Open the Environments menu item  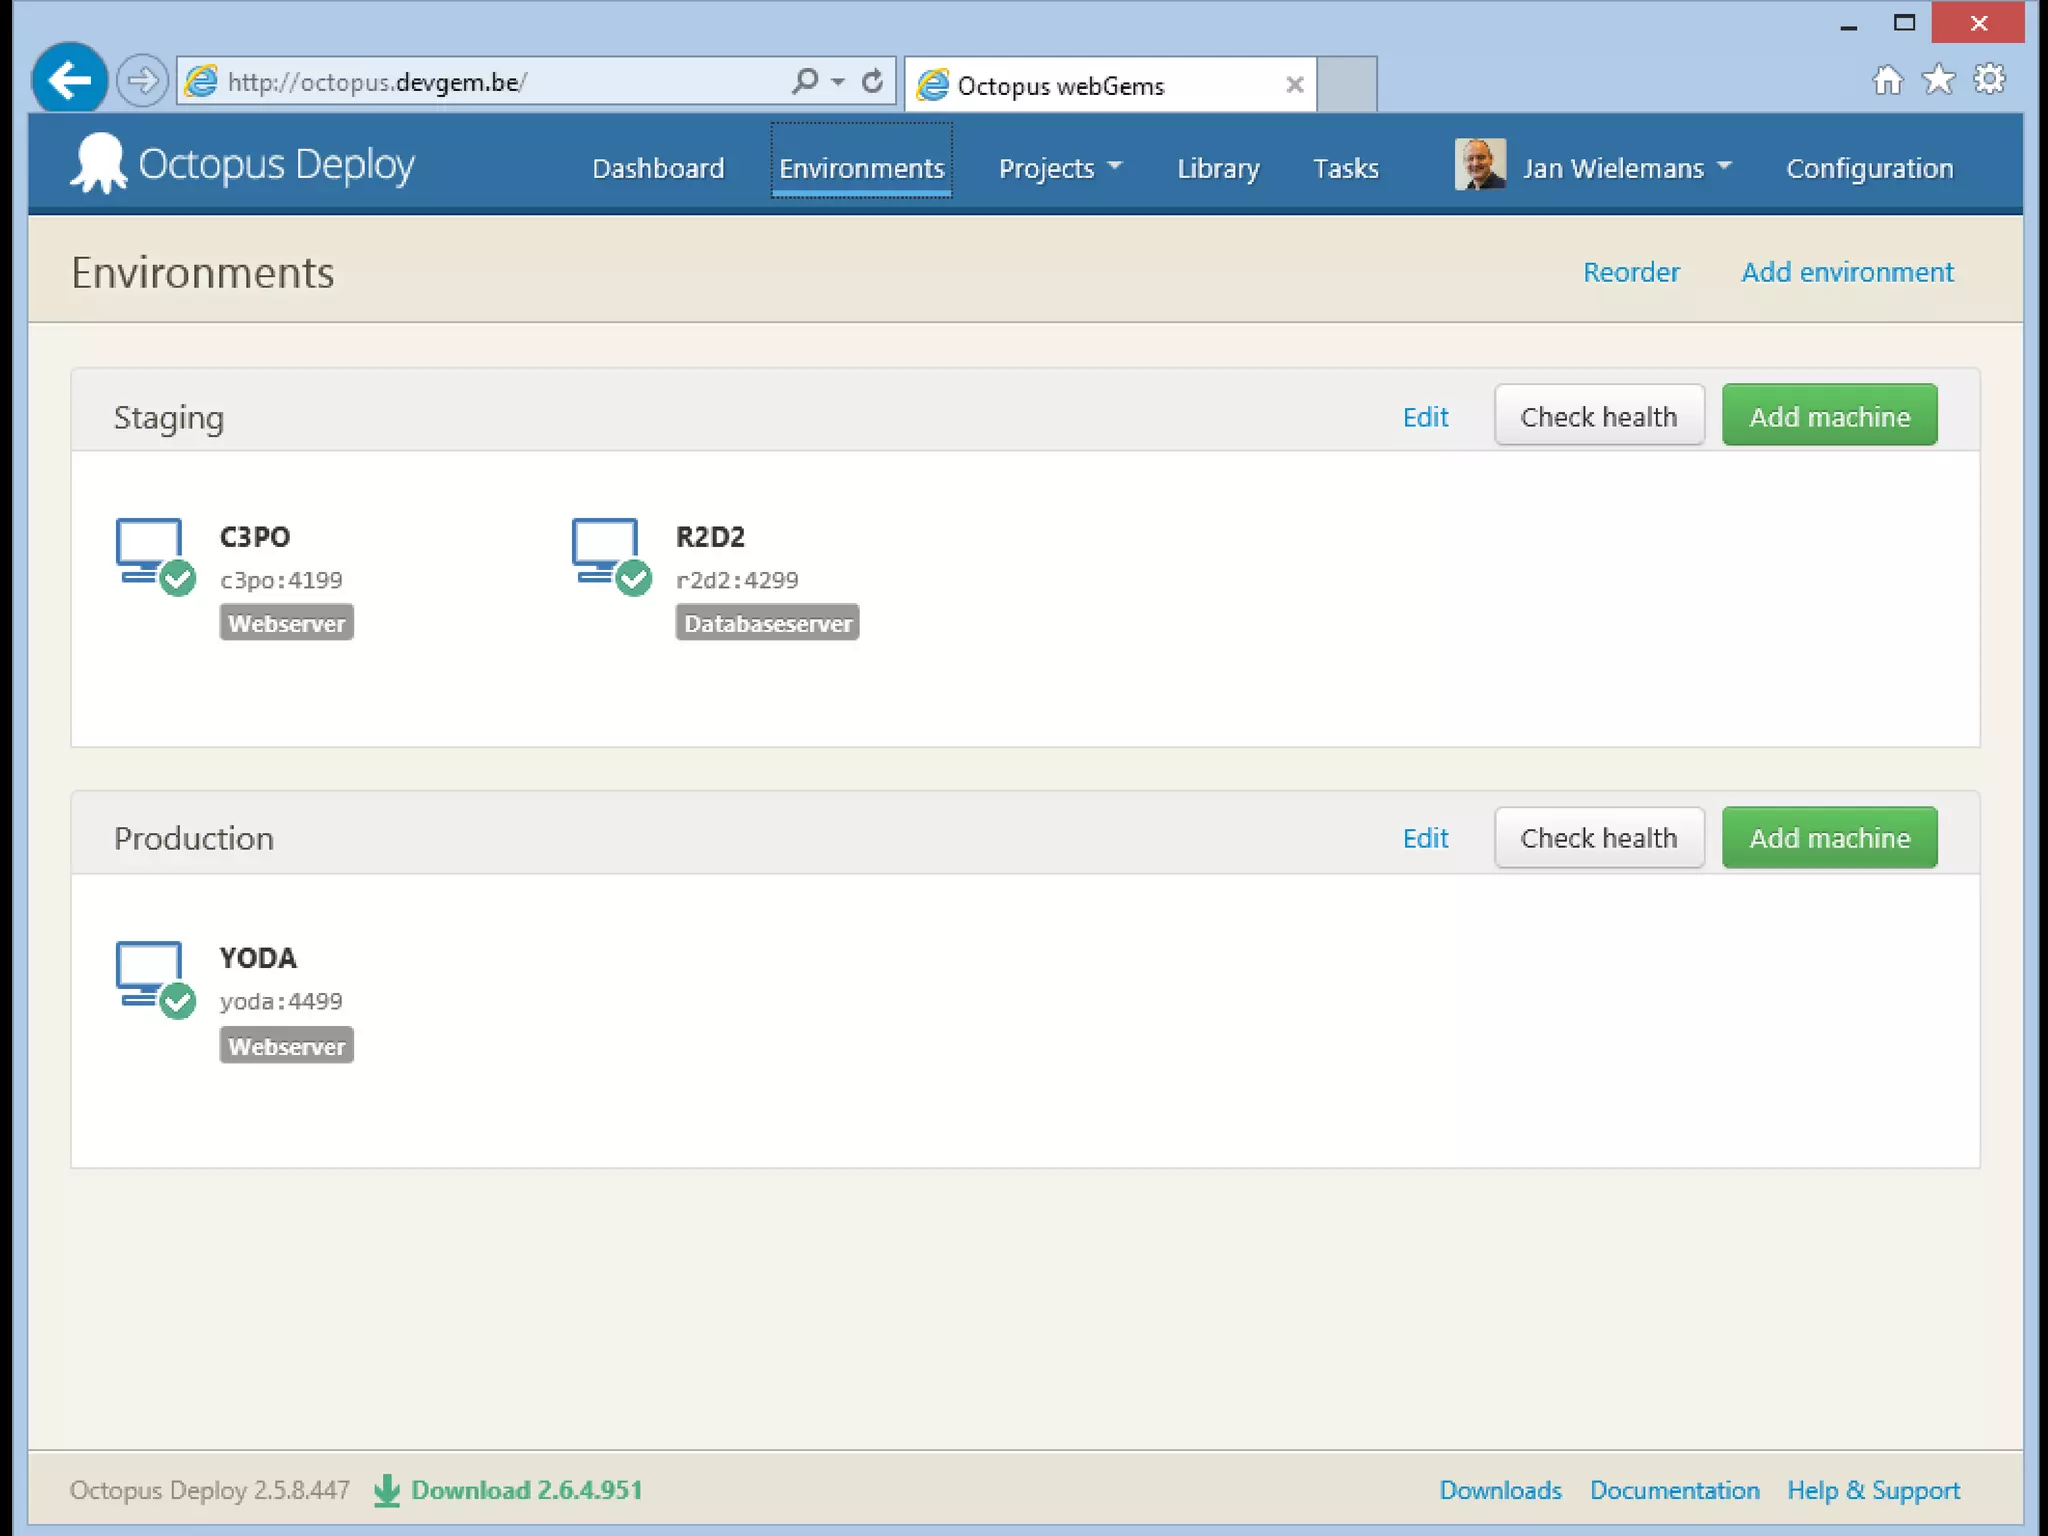861,168
